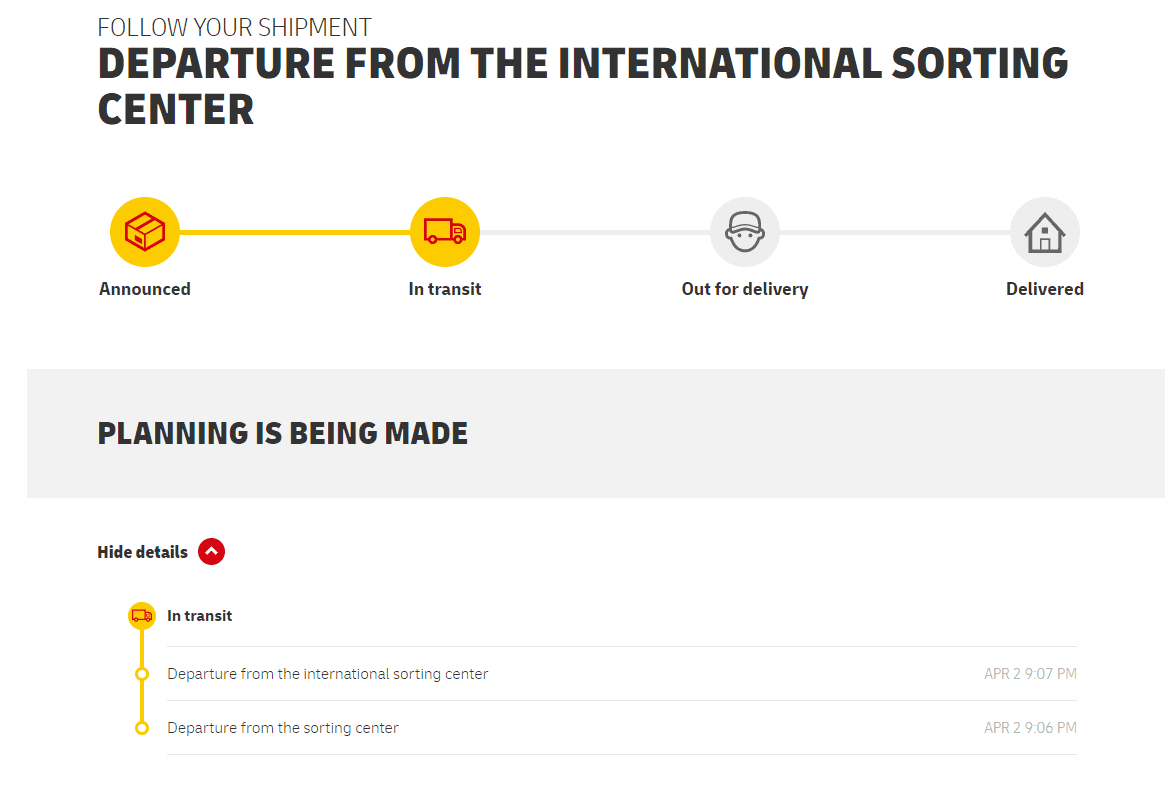Image resolution: width=1165 pixels, height=786 pixels.
Task: Click the international sorting center timeline dot
Action: tap(142, 674)
